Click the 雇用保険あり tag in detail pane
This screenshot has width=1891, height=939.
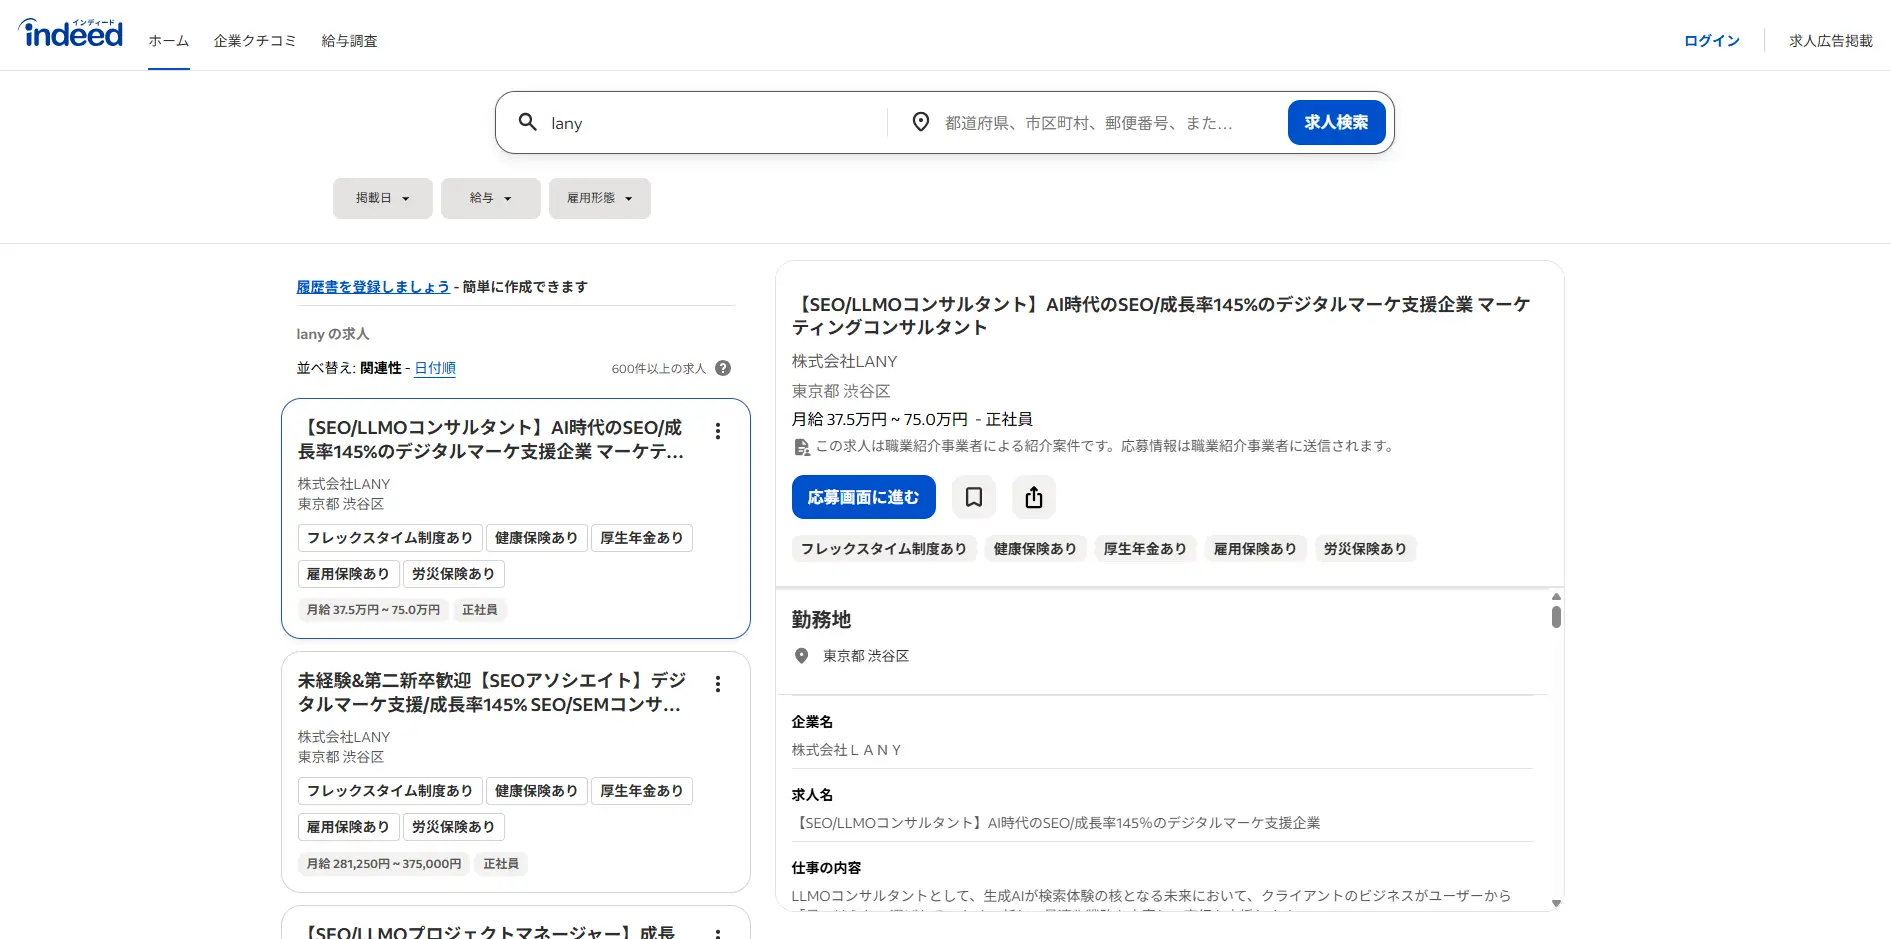click(x=1255, y=549)
